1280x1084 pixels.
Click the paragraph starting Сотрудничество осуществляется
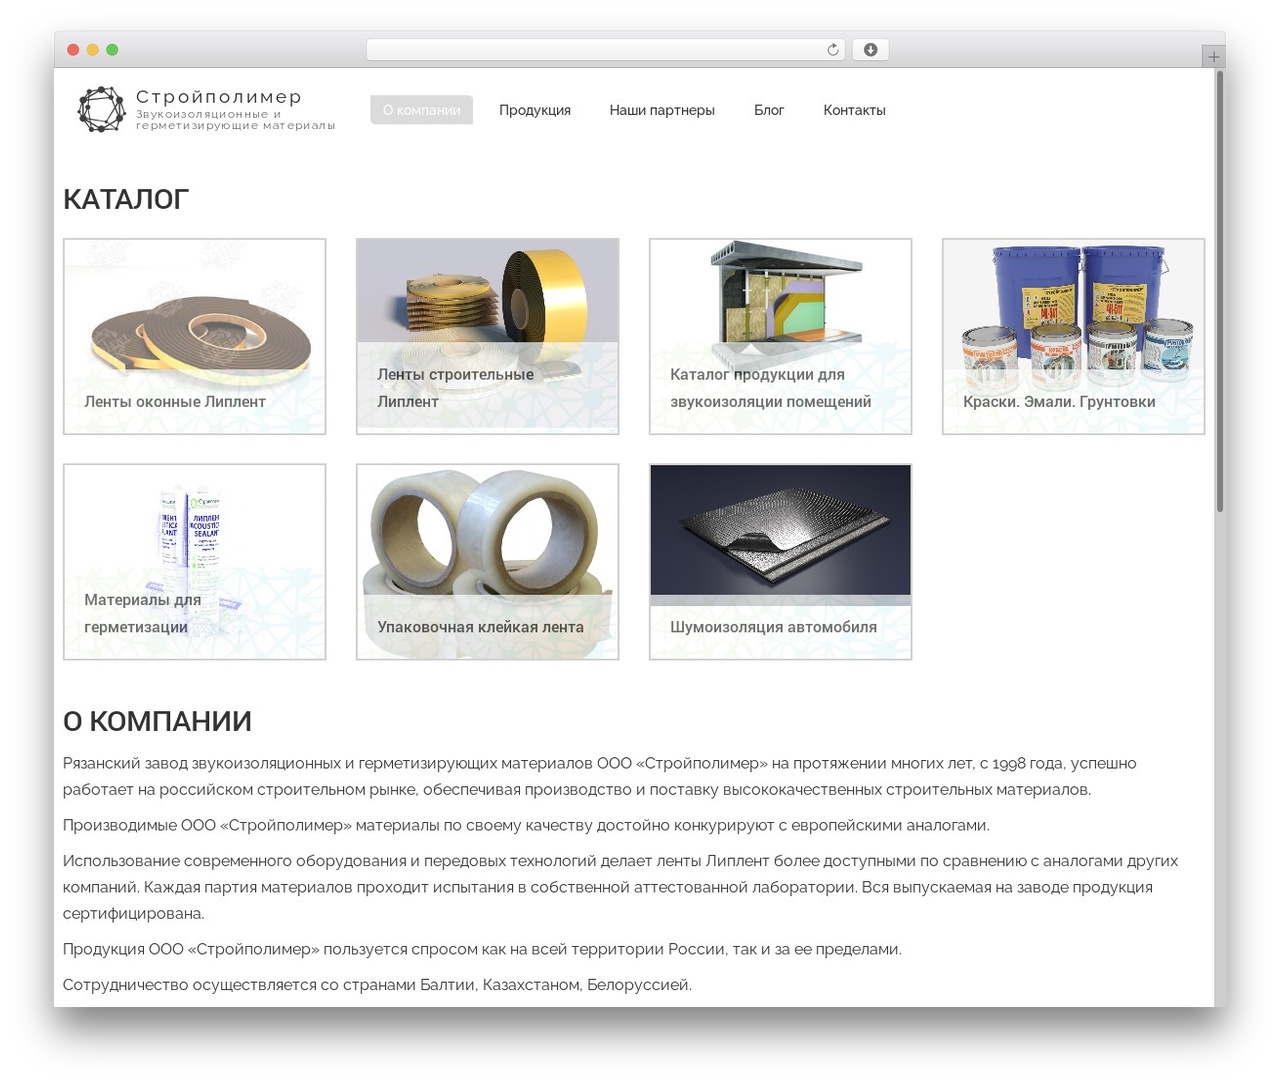[x=377, y=985]
